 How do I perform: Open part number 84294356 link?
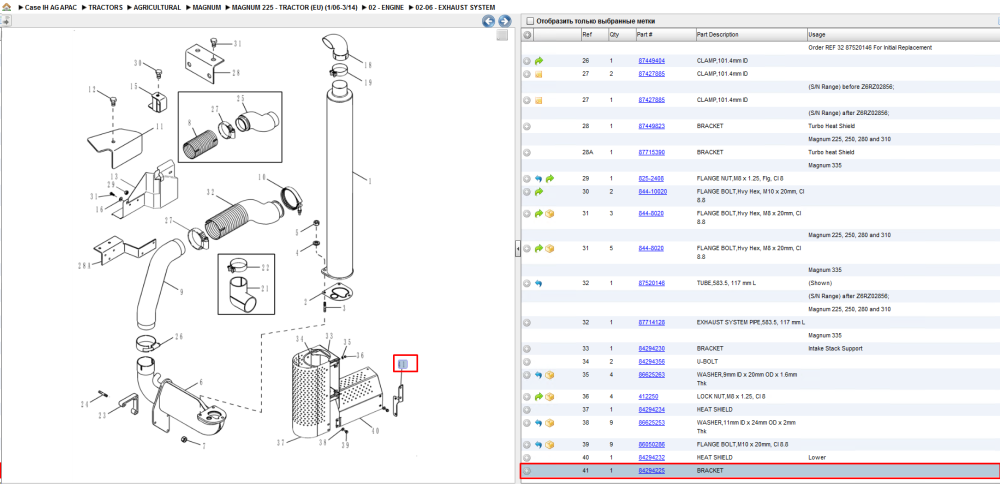[652, 362]
